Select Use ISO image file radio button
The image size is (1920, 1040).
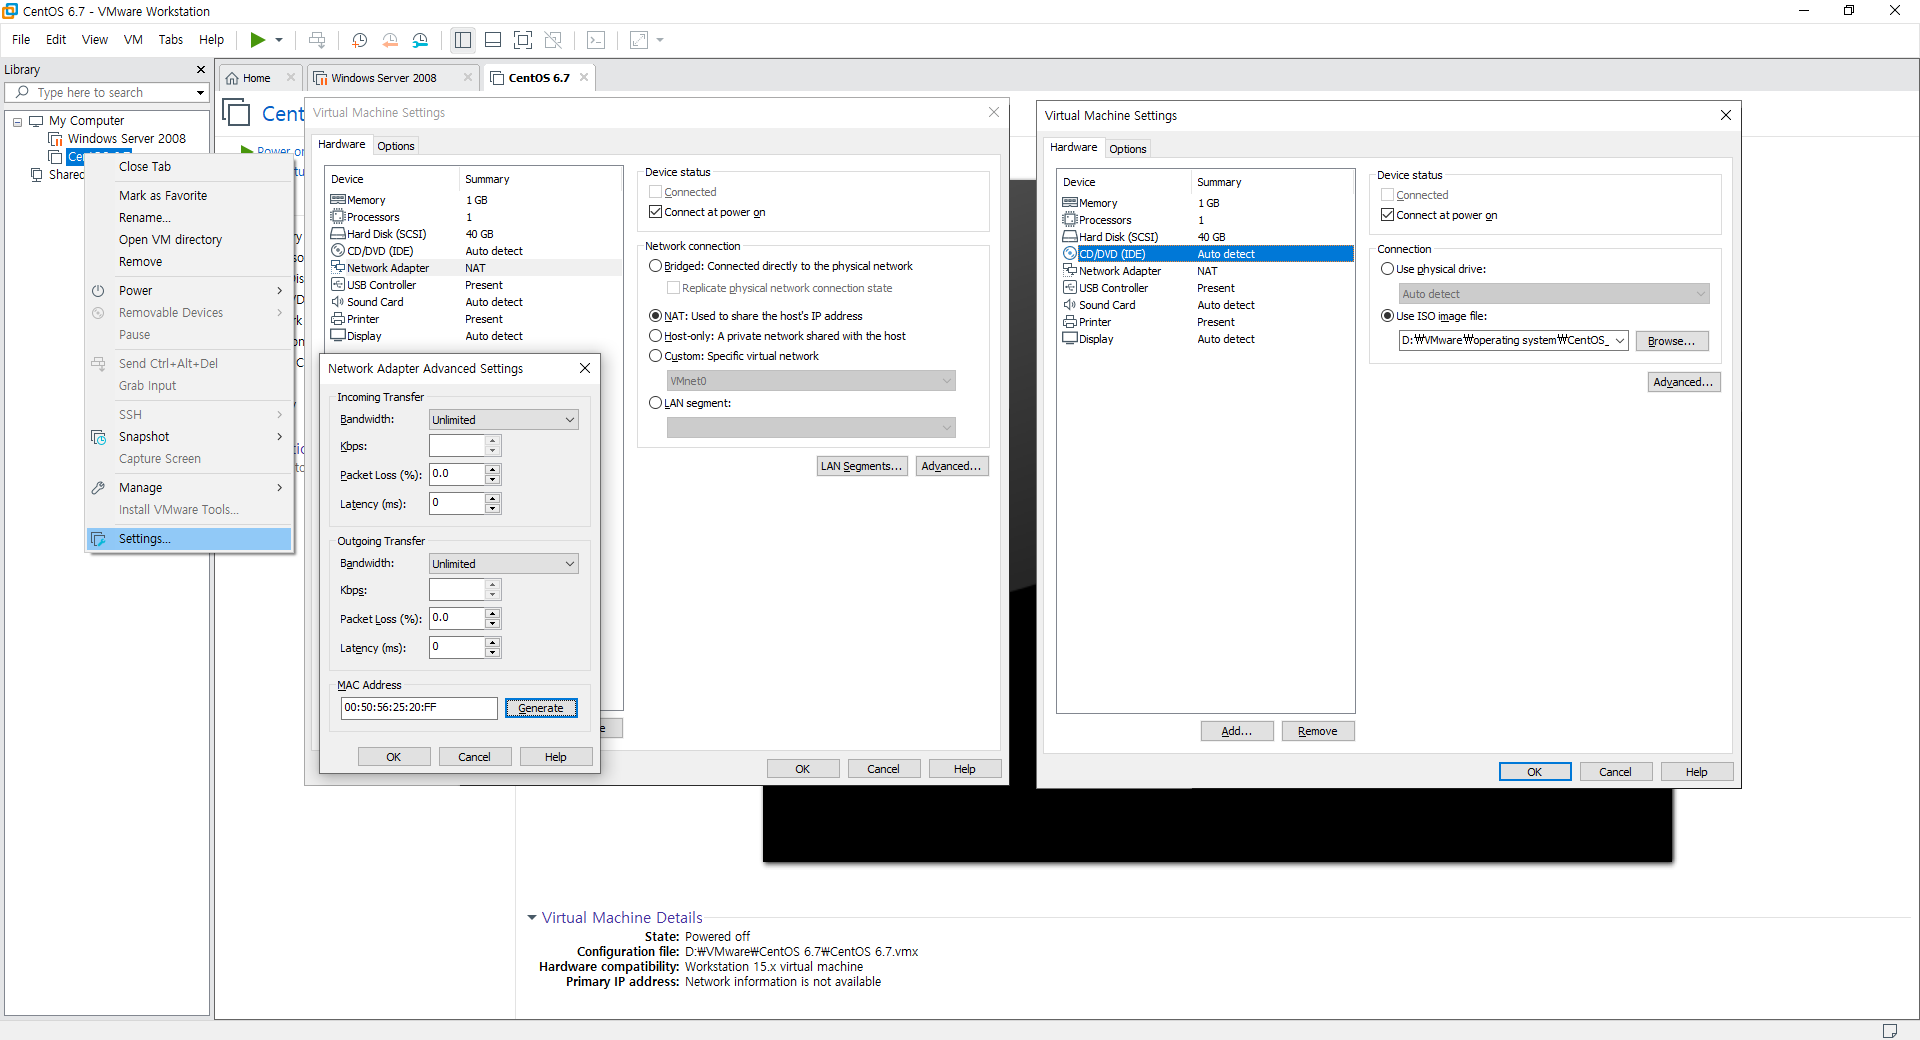click(x=1388, y=316)
